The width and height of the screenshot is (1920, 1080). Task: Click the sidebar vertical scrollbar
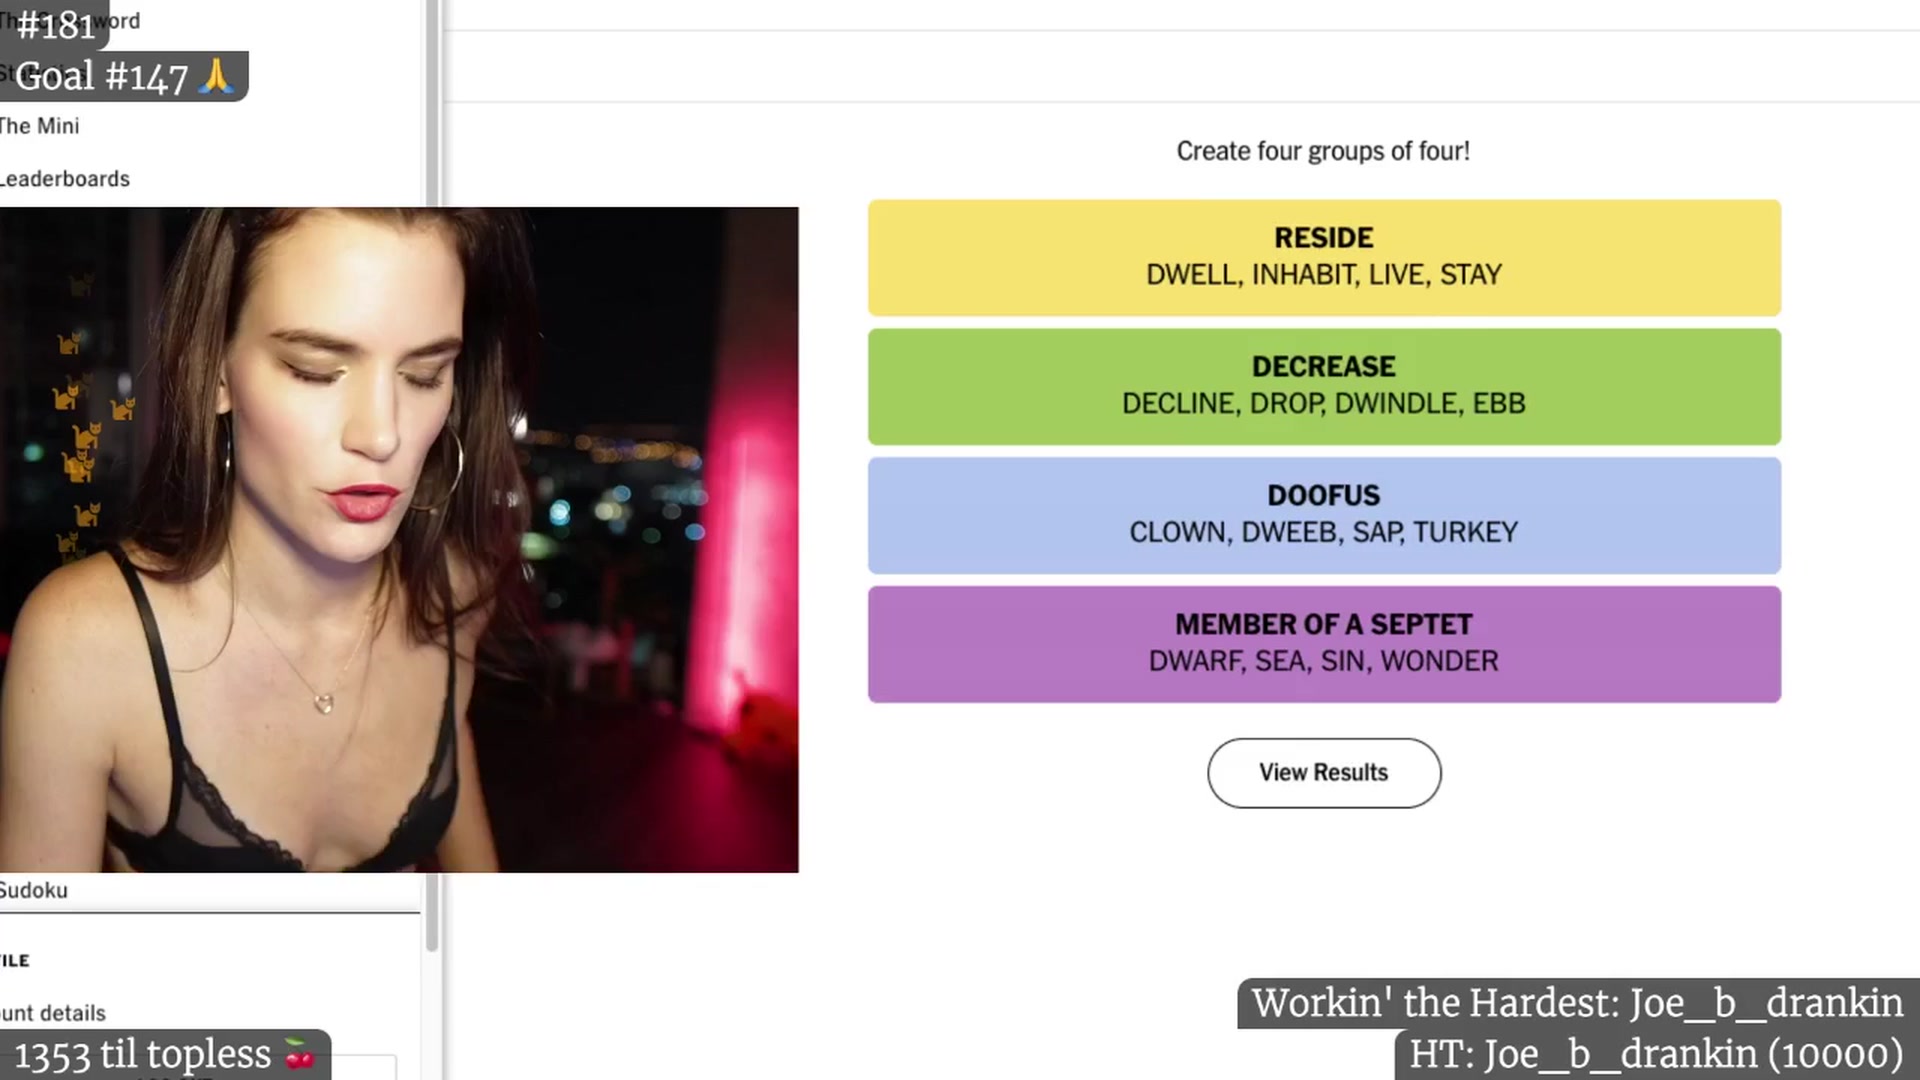432,475
